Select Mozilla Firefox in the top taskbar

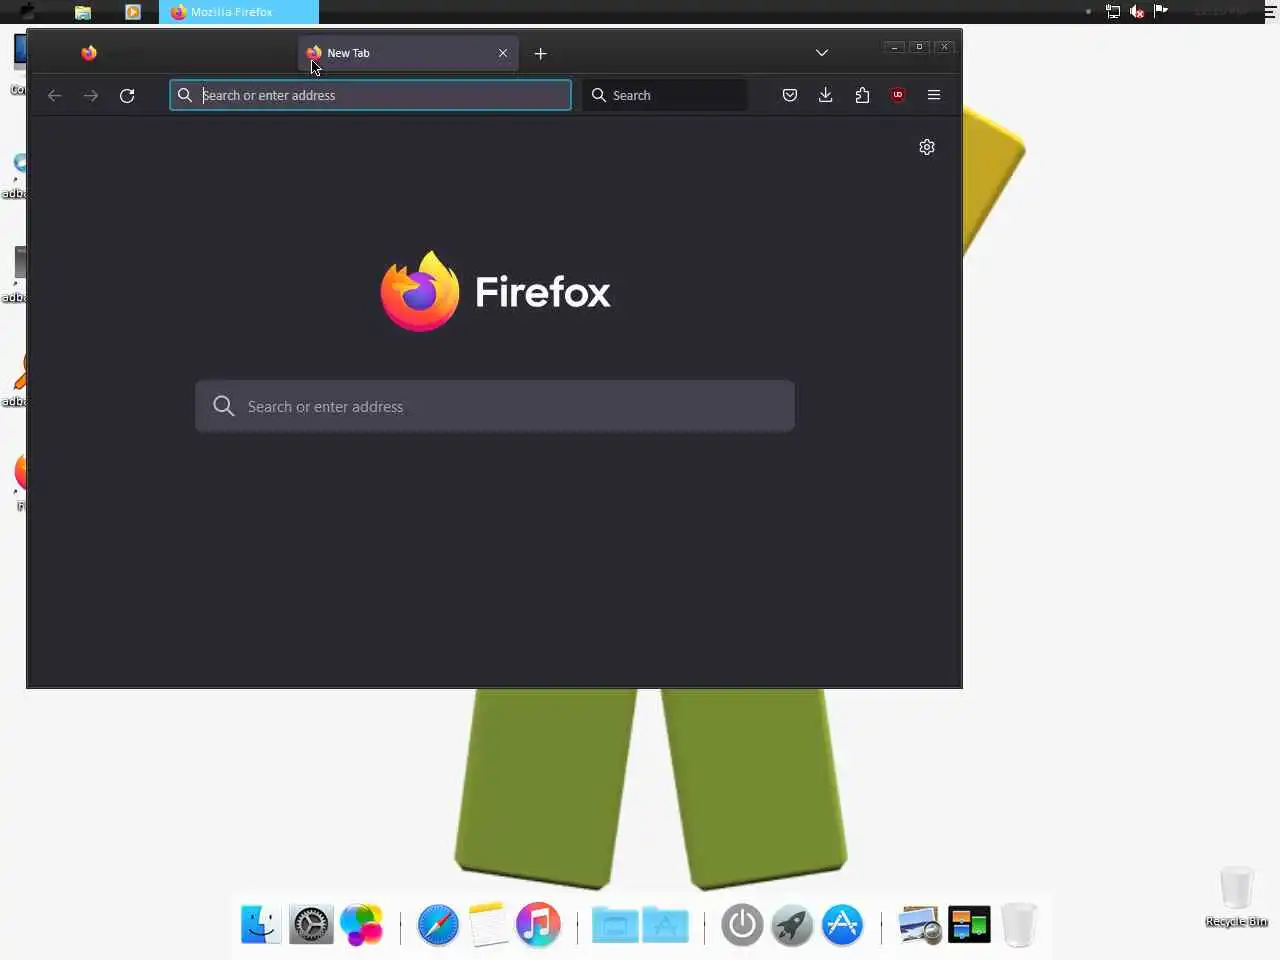coord(239,12)
